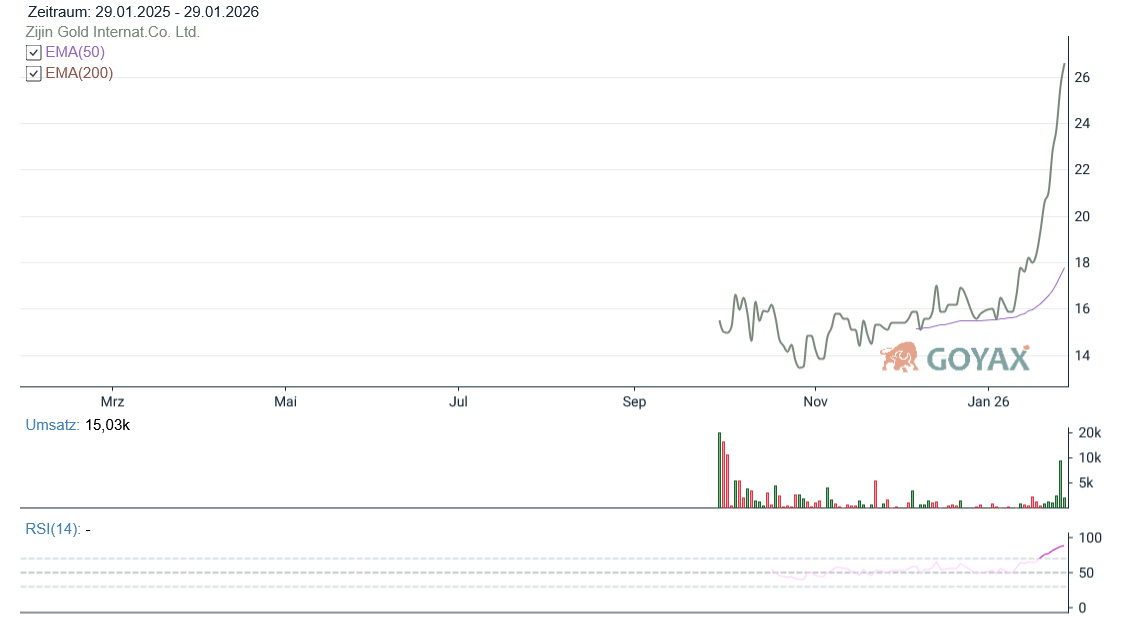1140x617 pixels.
Task: Click the GOYAX watermark text
Action: [978, 359]
